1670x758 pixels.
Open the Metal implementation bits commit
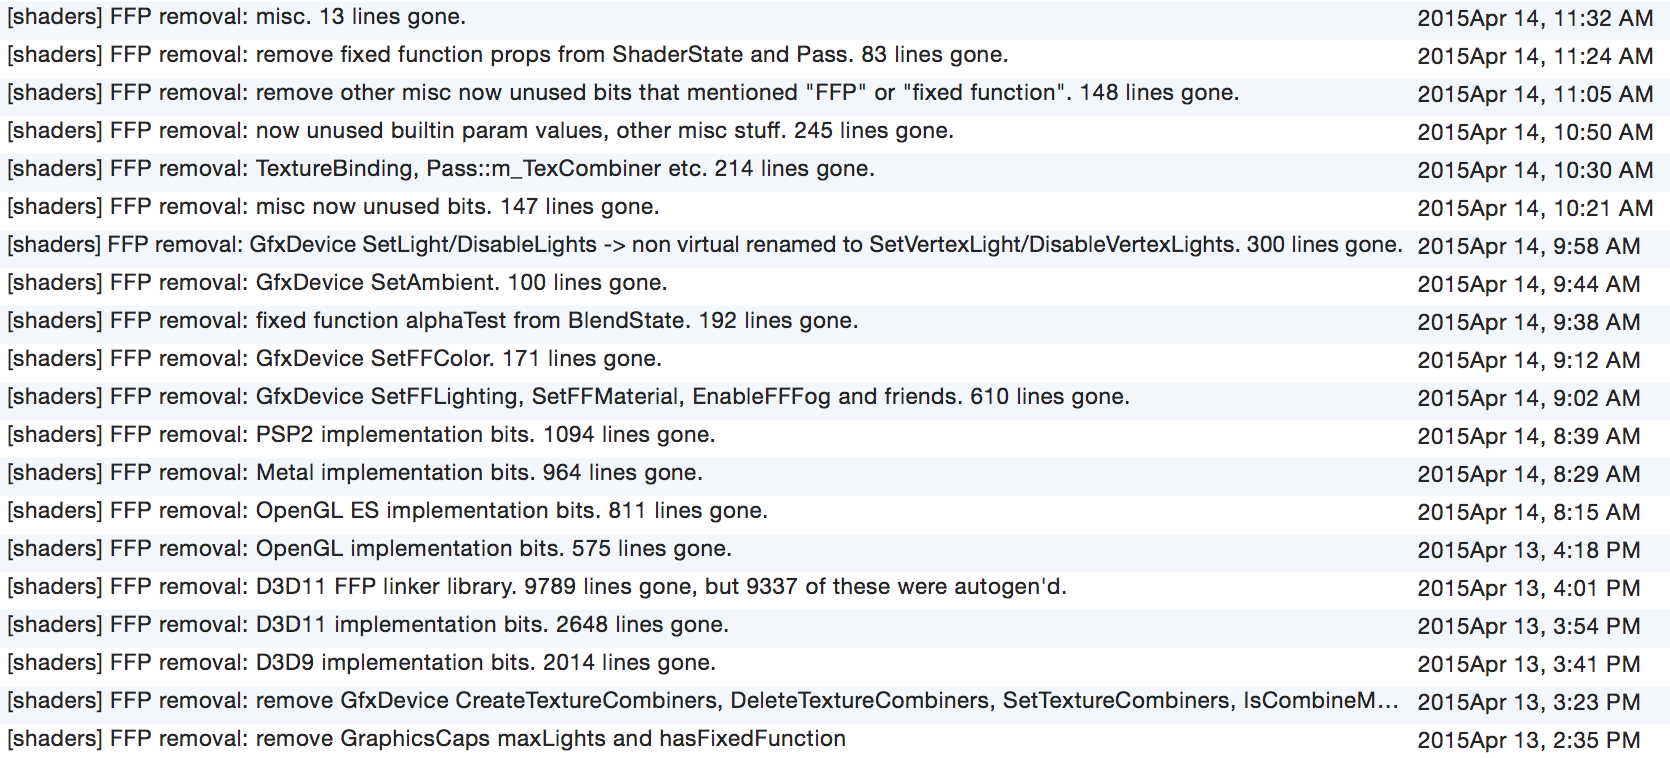pos(835,473)
